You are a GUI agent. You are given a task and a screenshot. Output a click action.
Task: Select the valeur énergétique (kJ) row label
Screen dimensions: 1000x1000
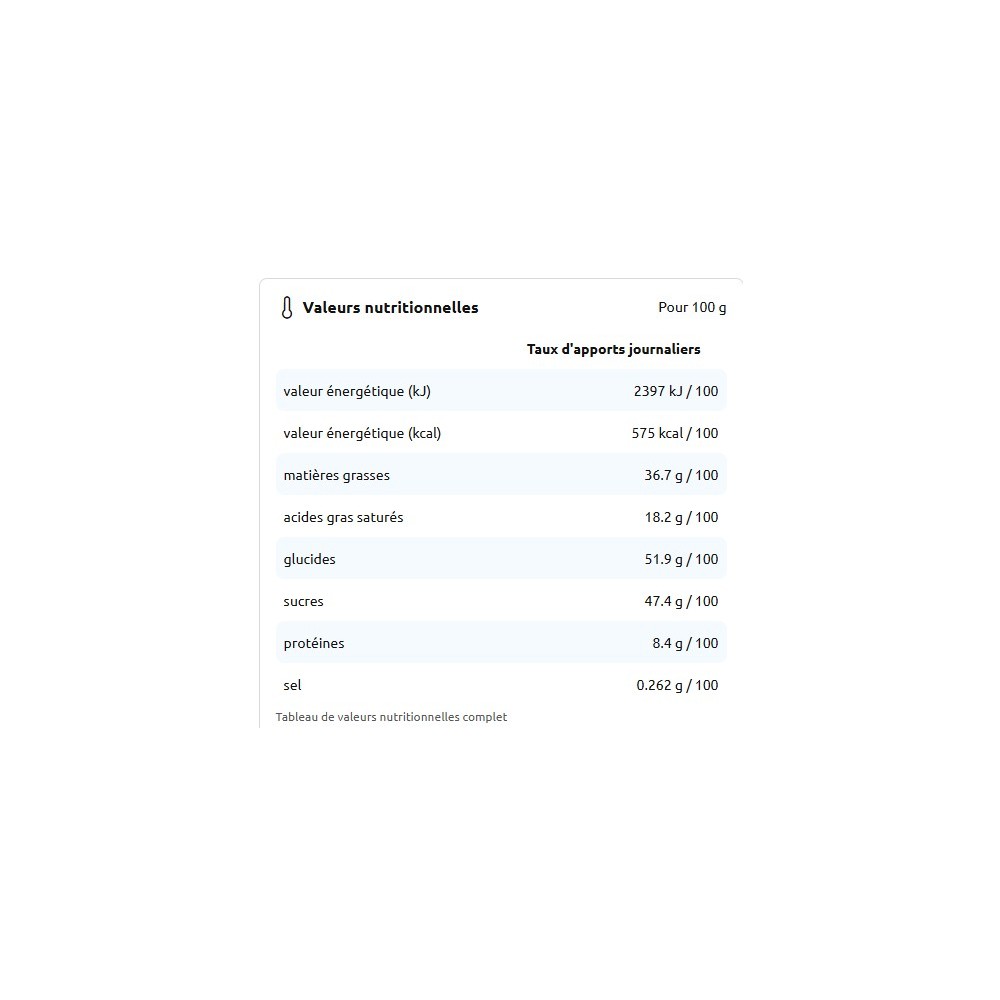click(357, 391)
